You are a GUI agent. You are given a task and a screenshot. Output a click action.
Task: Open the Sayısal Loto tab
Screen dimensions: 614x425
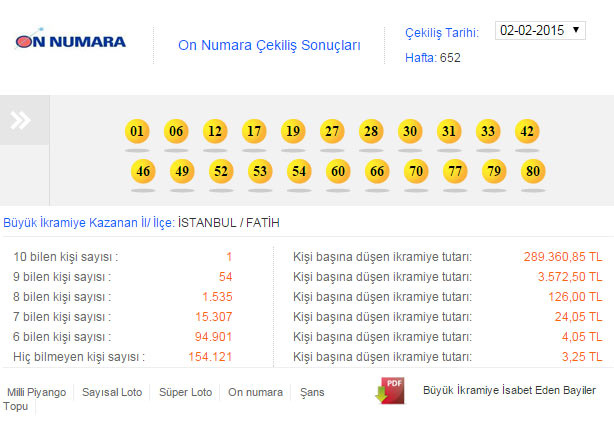click(x=112, y=392)
